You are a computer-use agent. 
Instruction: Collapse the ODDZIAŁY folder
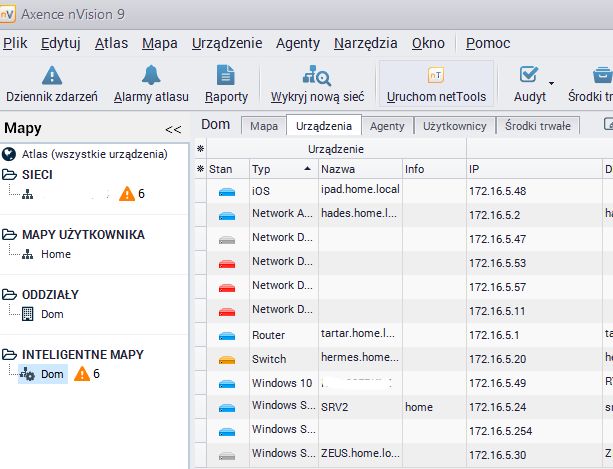(9, 294)
